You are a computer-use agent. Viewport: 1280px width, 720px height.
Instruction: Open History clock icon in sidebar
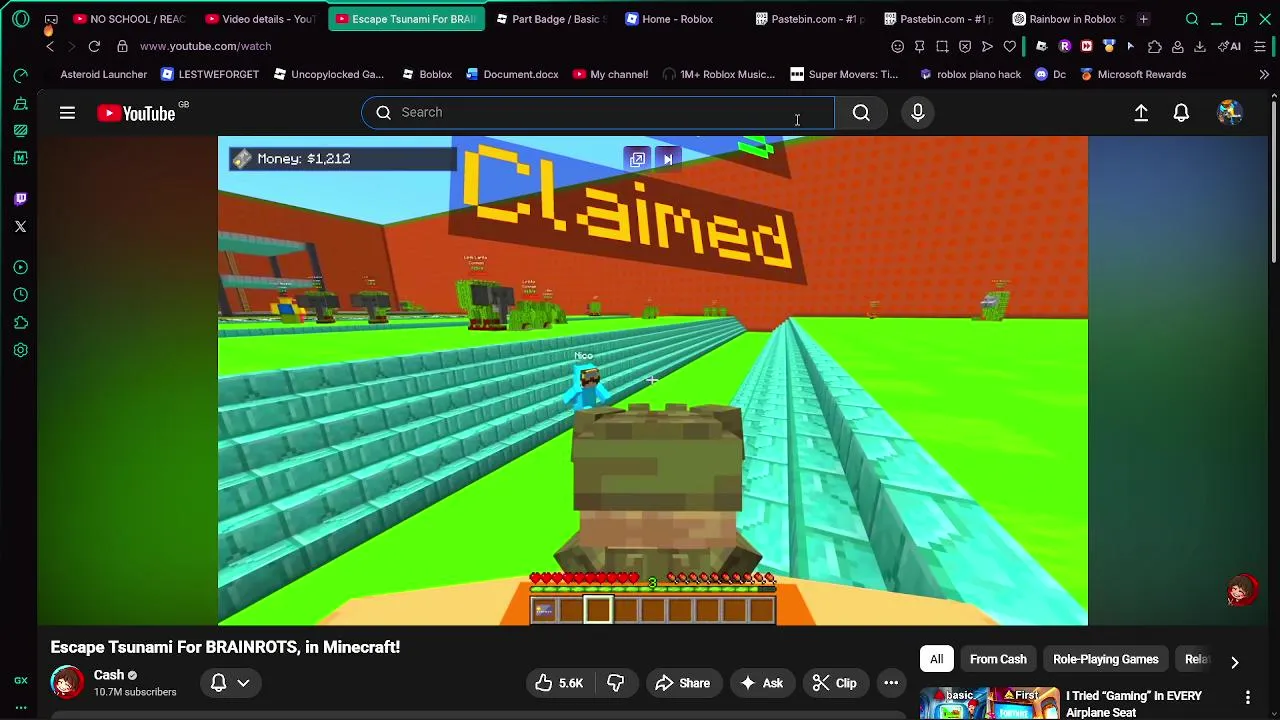coord(20,295)
